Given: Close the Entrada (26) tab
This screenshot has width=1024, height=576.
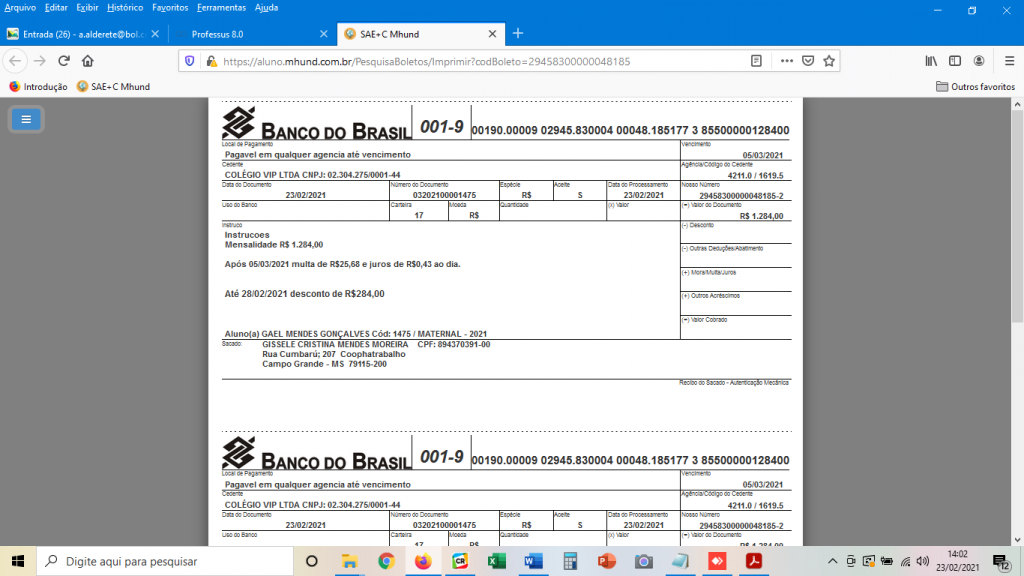Looking at the screenshot, I should [x=155, y=34].
